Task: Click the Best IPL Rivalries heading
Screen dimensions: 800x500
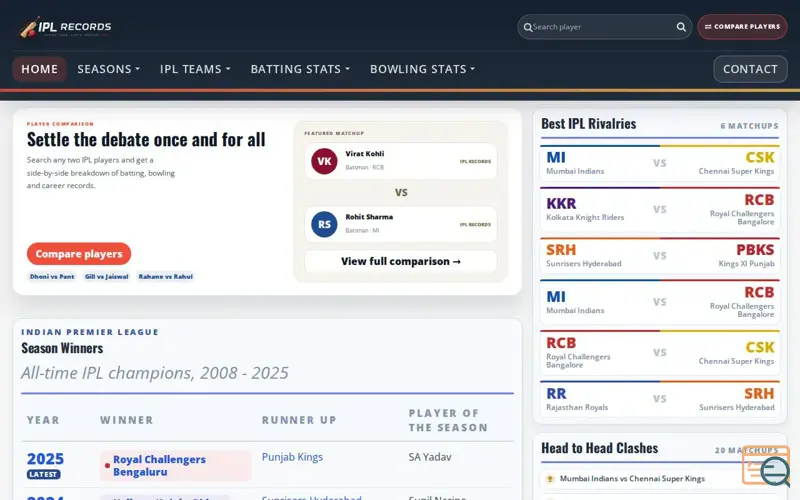Action: pos(588,124)
